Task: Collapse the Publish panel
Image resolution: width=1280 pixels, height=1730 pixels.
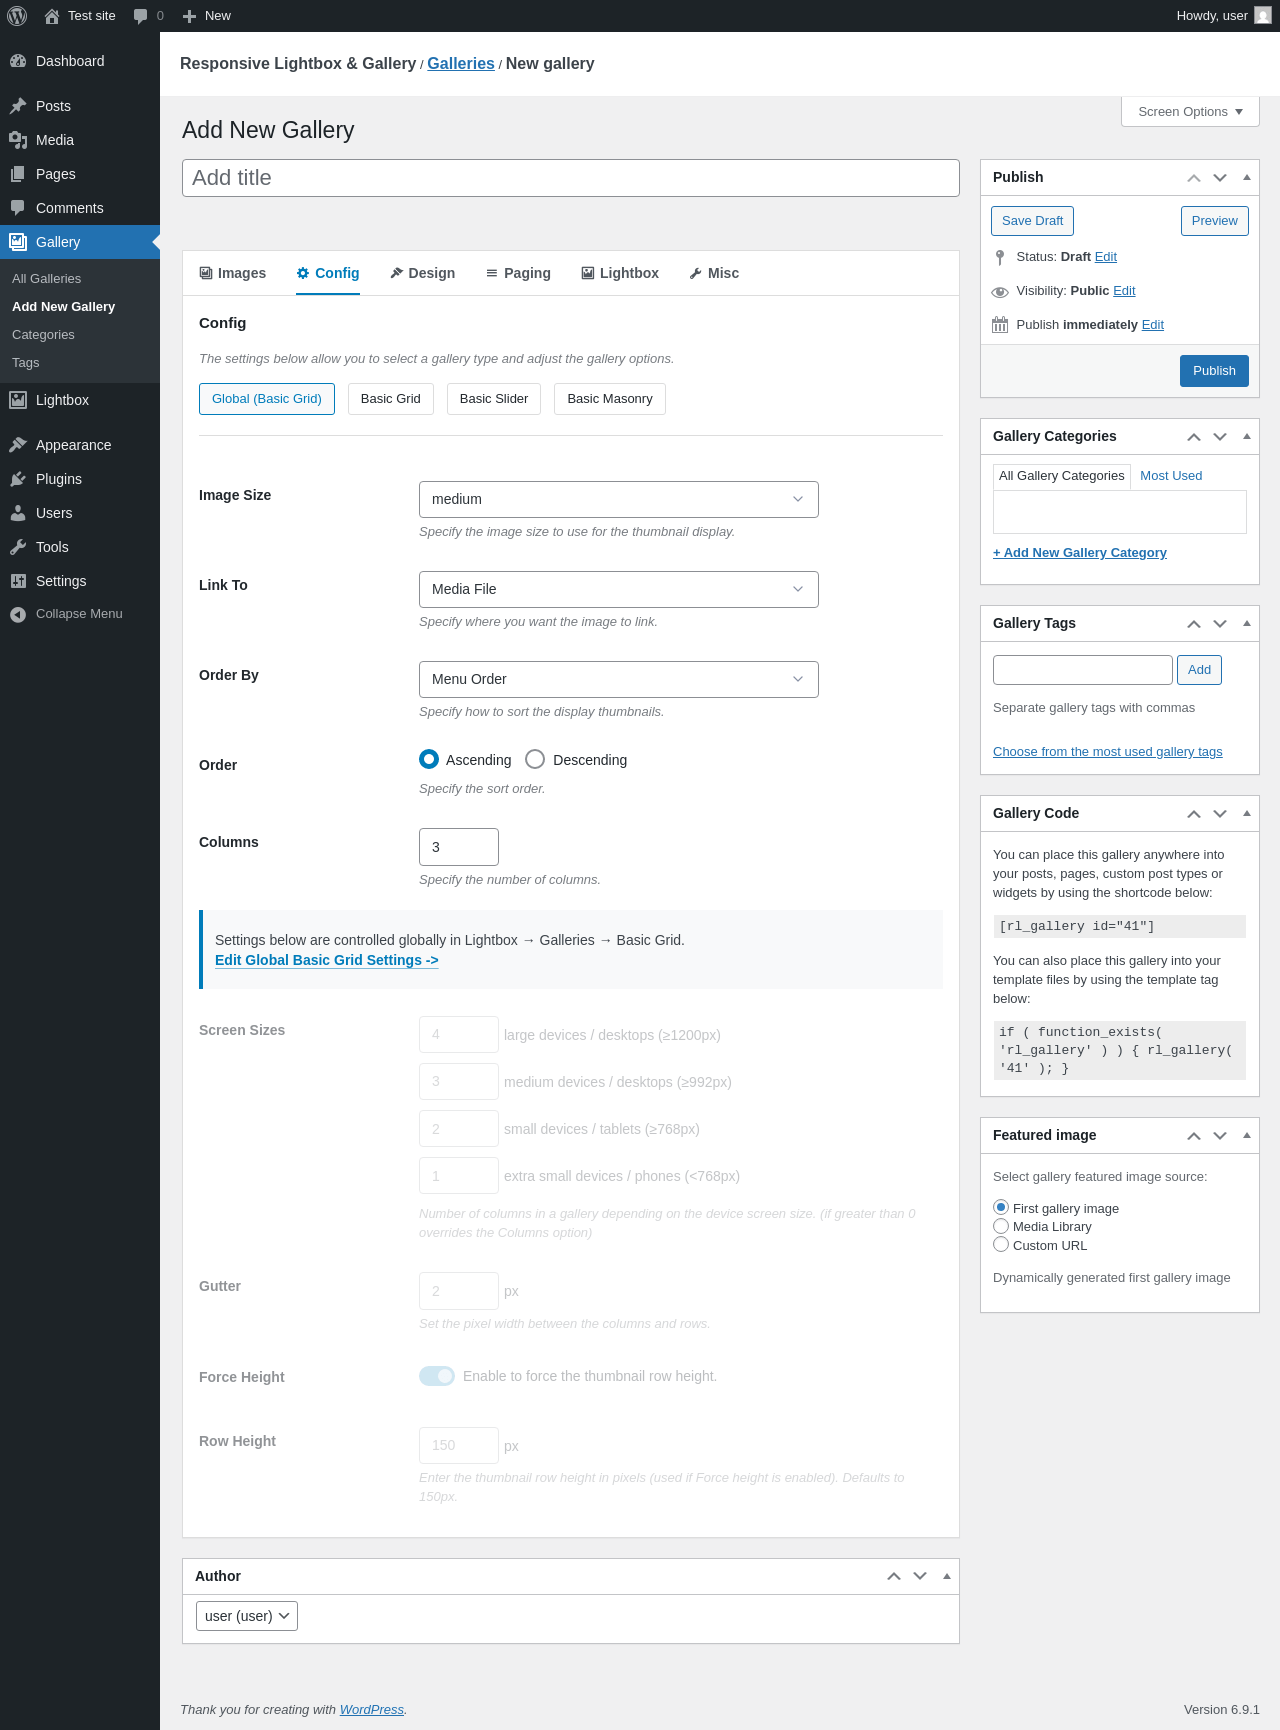Action: click(1247, 178)
